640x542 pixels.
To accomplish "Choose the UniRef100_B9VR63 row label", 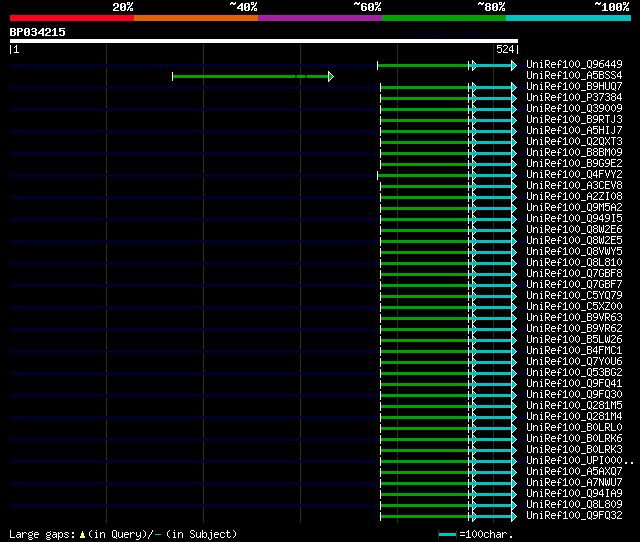I will tap(574, 318).
